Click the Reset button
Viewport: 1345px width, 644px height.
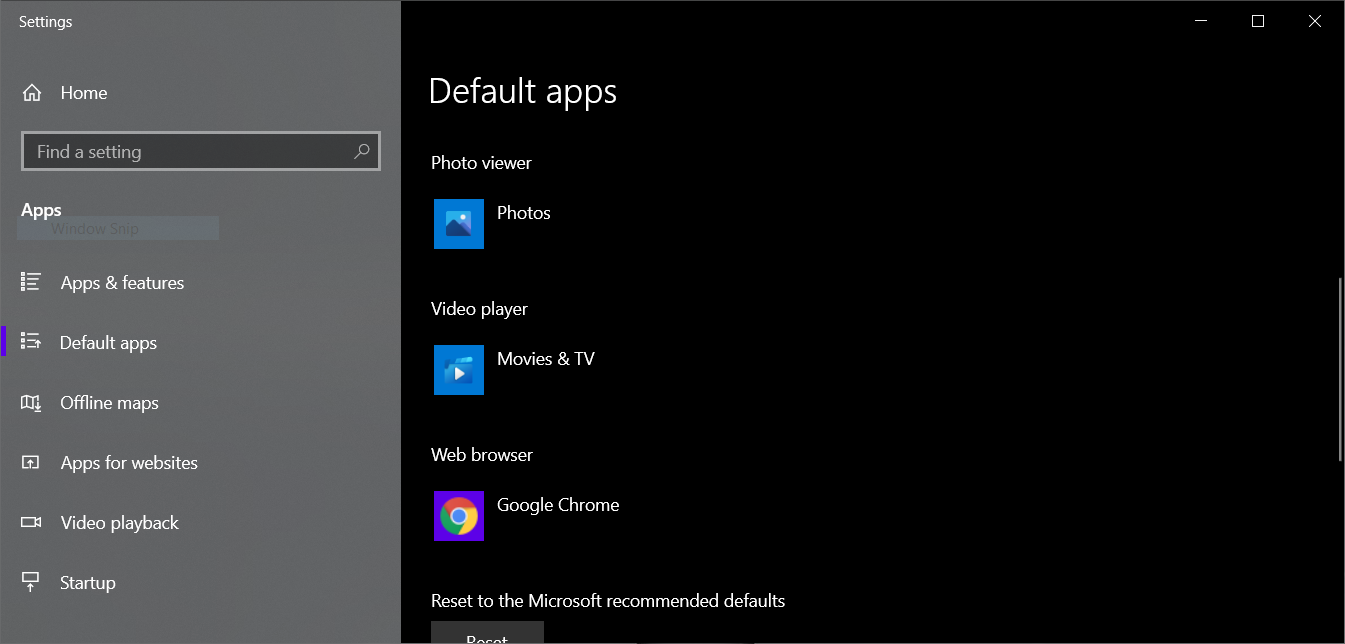(487, 633)
